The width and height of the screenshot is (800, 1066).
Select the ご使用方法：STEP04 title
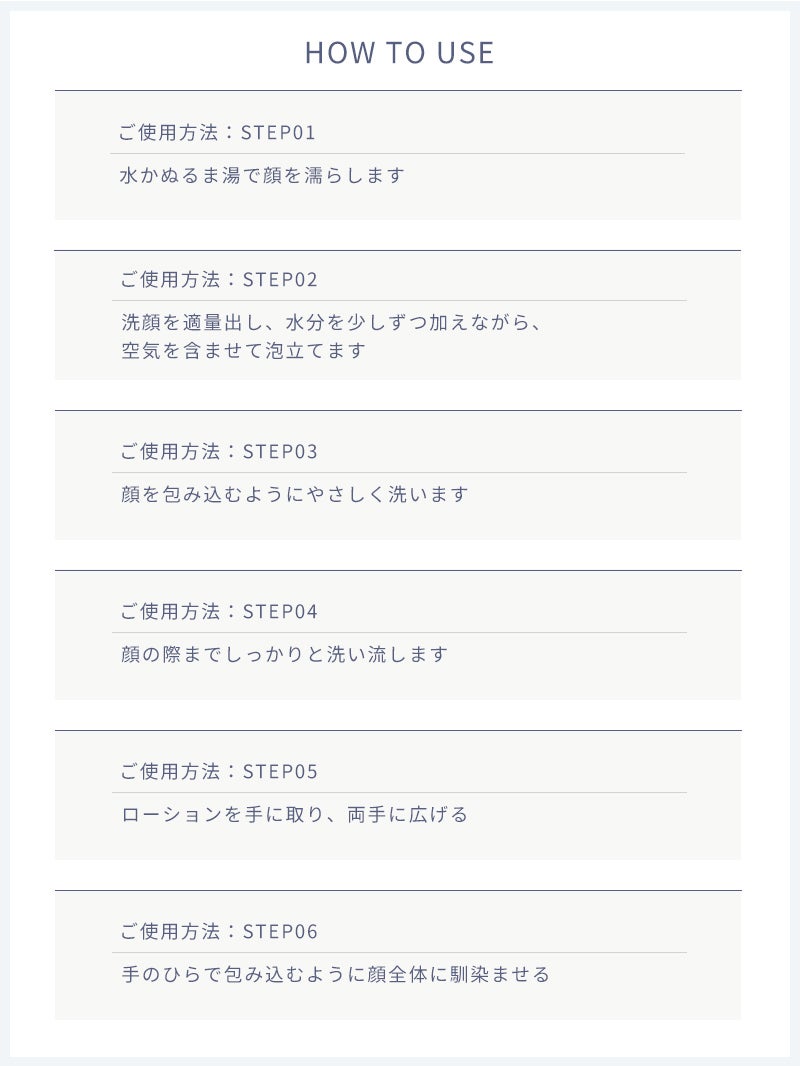click(219, 611)
